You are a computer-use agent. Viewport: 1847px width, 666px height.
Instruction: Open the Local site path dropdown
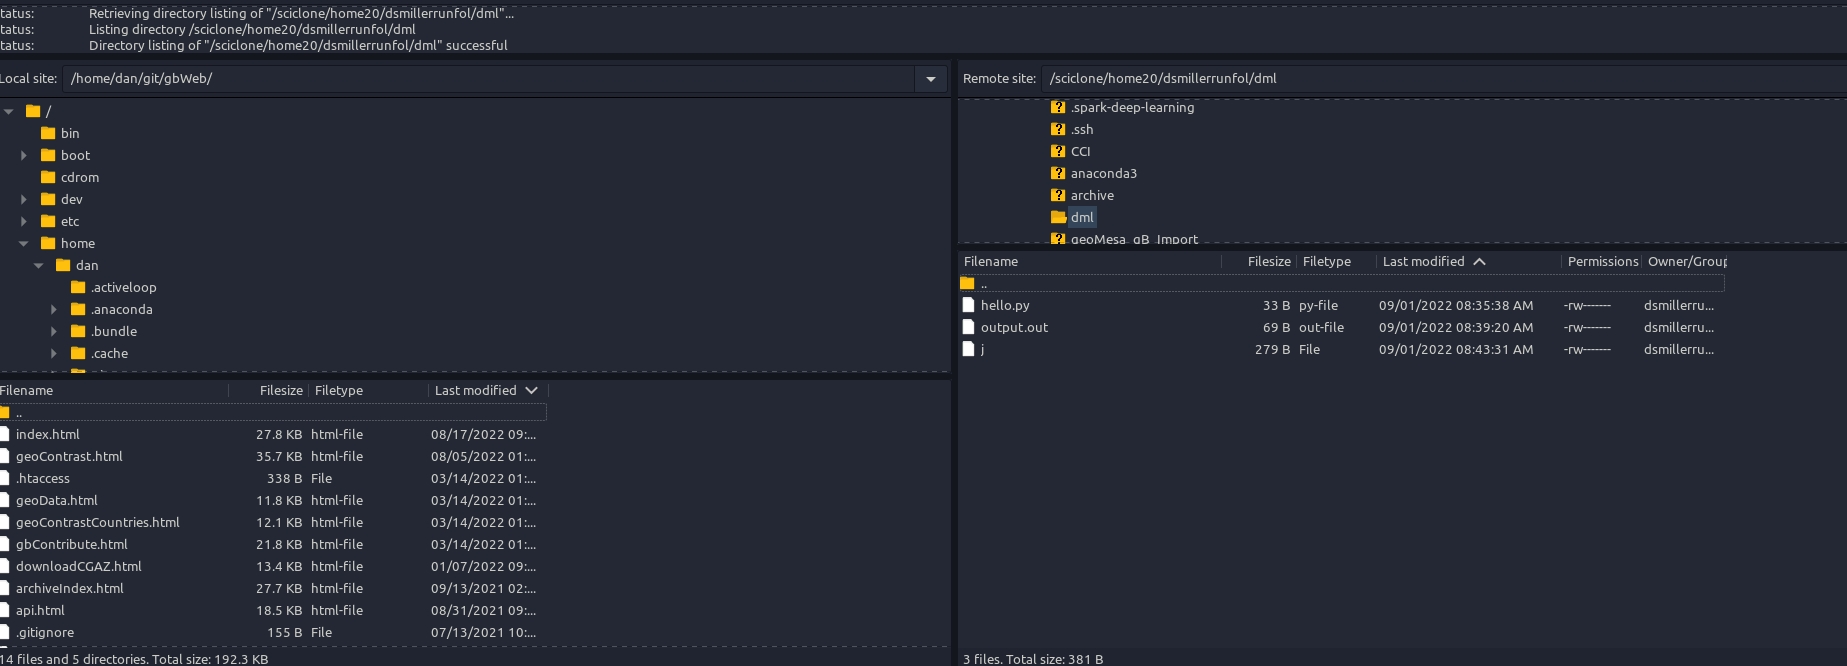pyautogui.click(x=930, y=79)
